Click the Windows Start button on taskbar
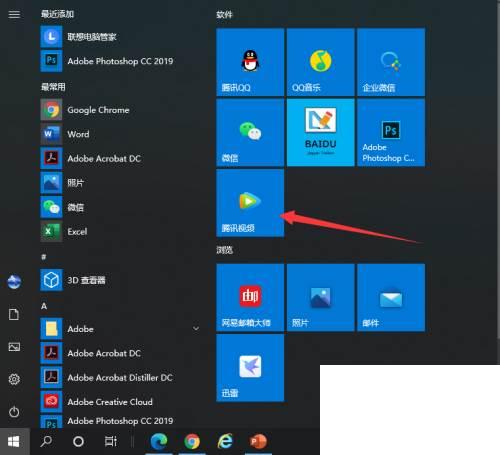The width and height of the screenshot is (500, 455). 14,442
